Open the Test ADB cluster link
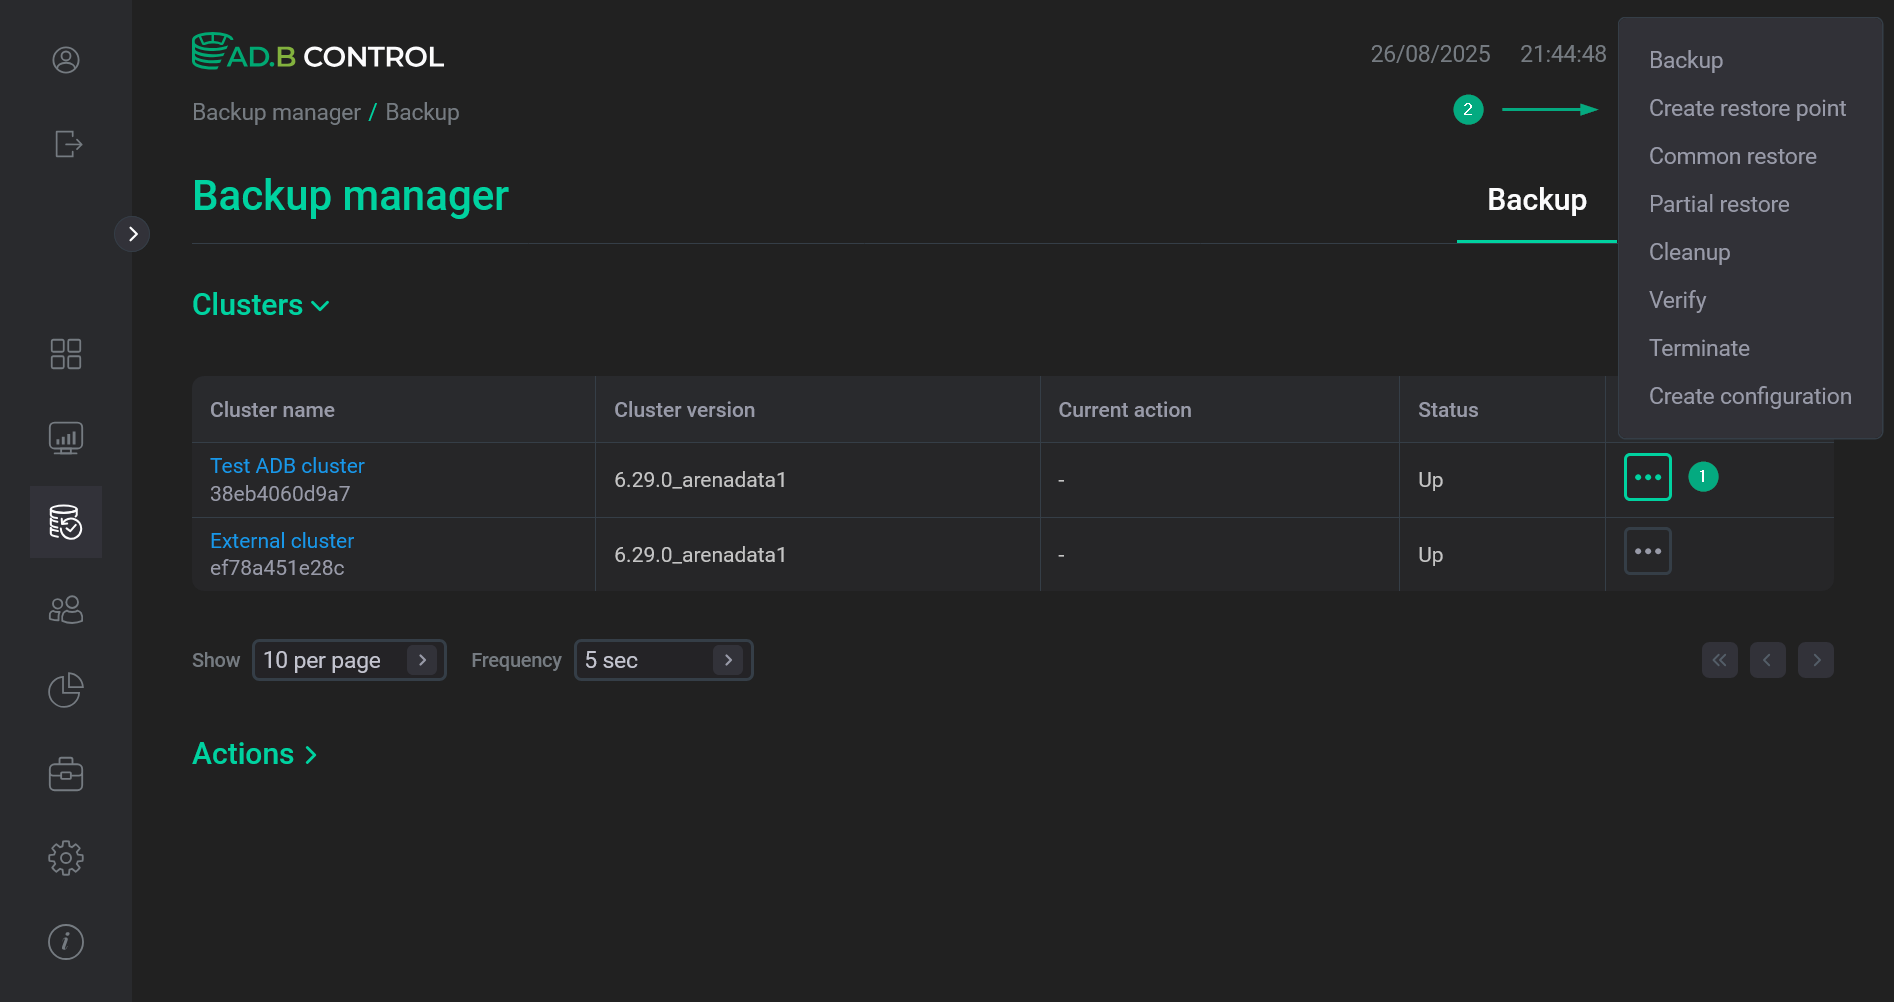Image resolution: width=1894 pixels, height=1002 pixels. point(287,466)
